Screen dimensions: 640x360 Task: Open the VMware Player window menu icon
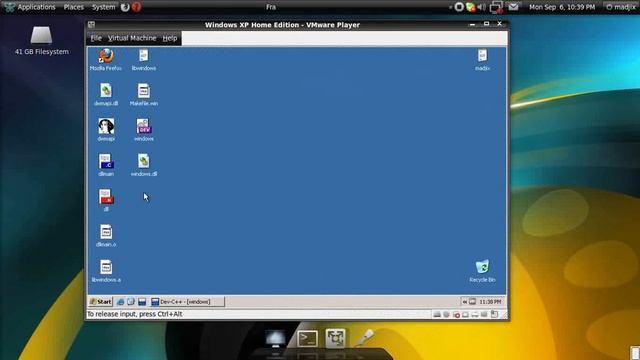pos(91,25)
